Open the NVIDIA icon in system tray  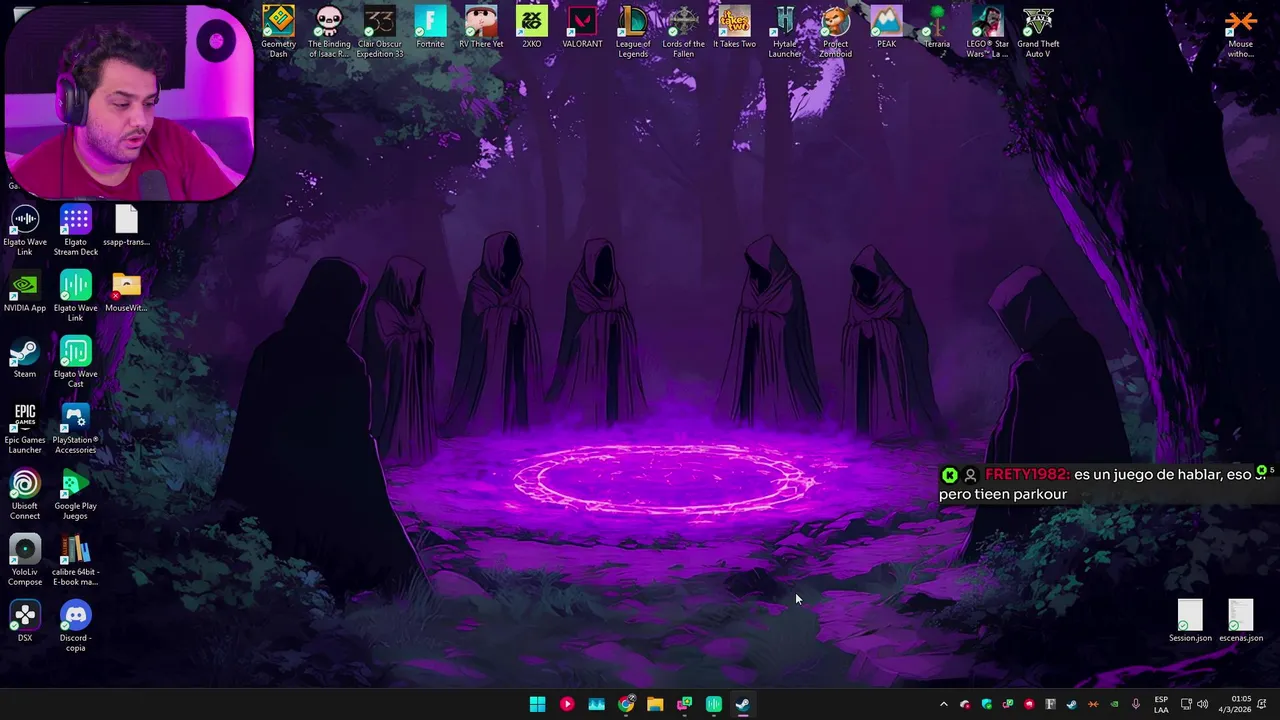tap(1114, 704)
